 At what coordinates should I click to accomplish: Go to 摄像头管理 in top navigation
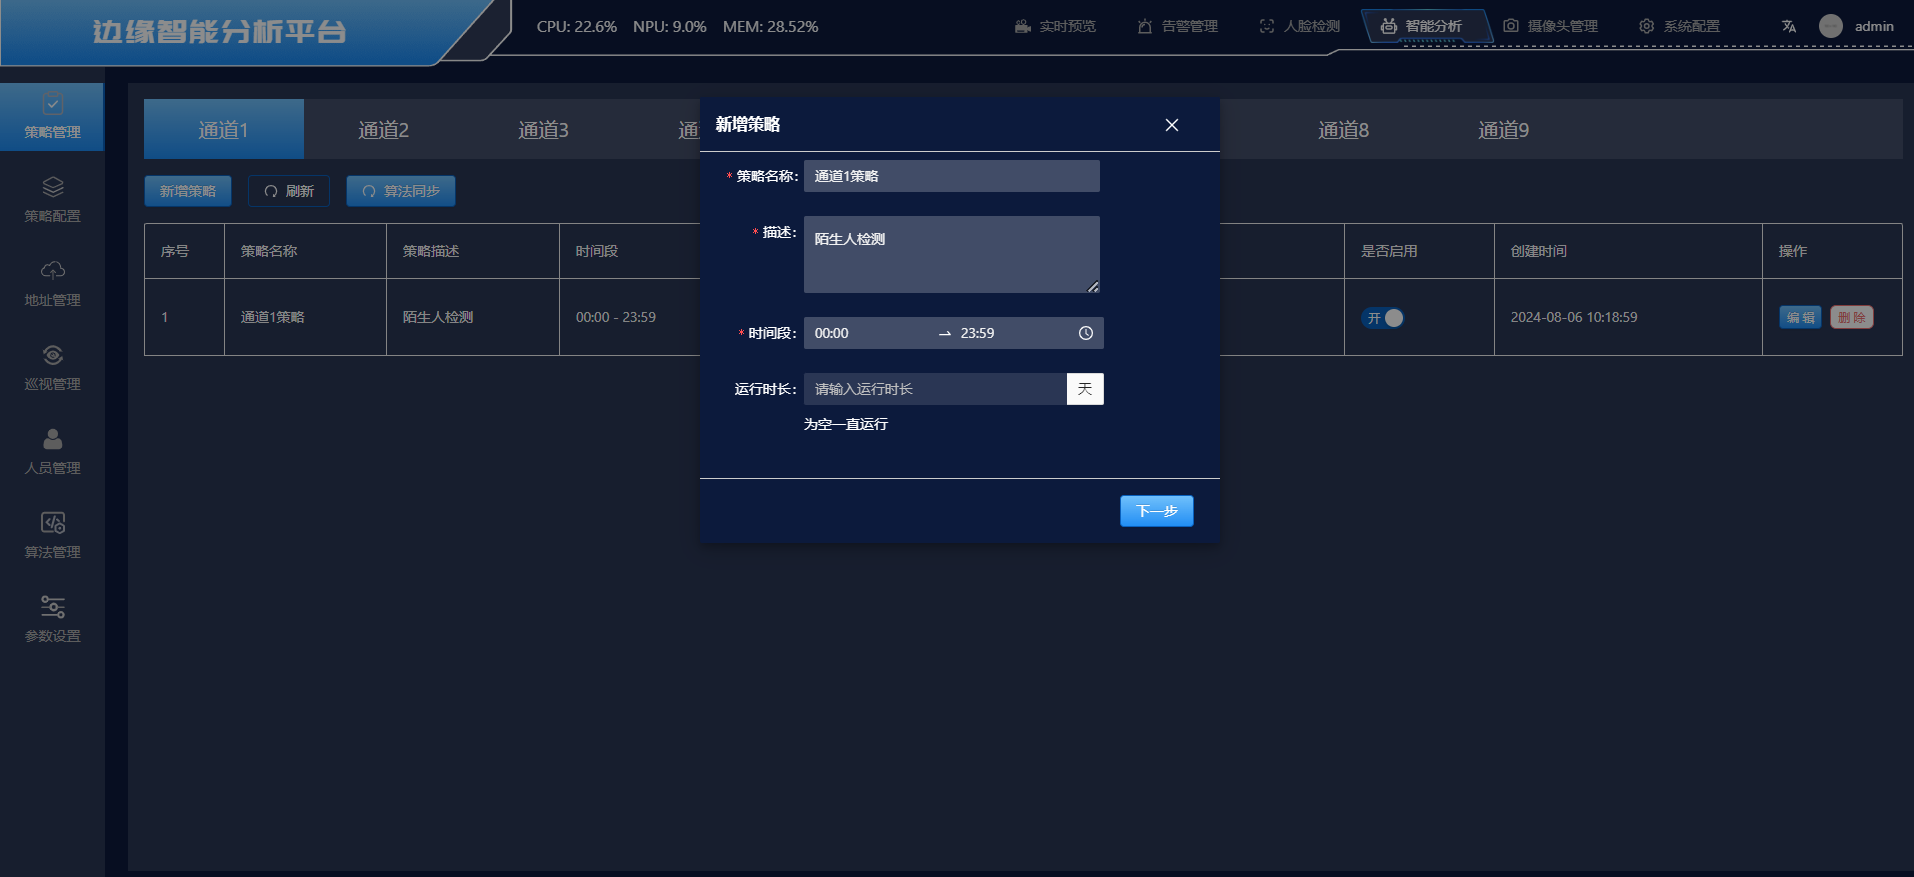pyautogui.click(x=1551, y=27)
